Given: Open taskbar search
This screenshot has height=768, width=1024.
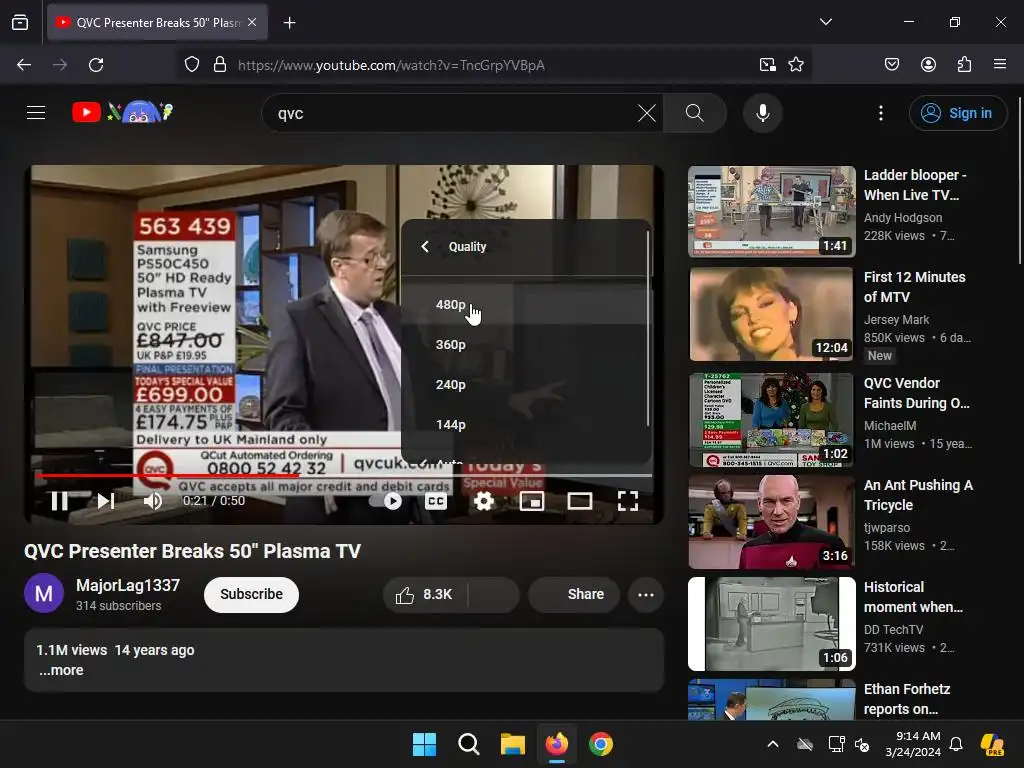Looking at the screenshot, I should [468, 744].
